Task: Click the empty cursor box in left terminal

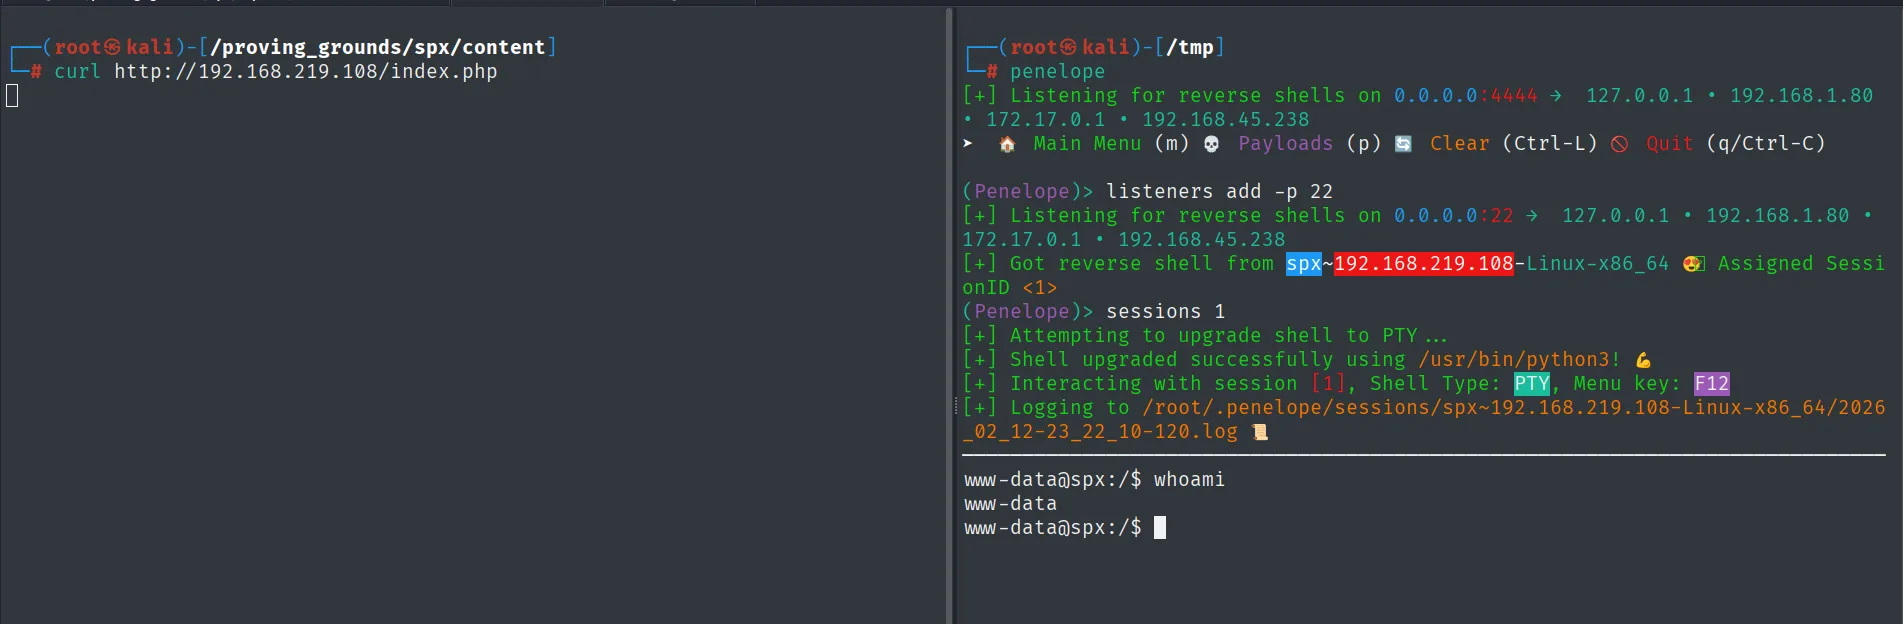Action: 12,96
